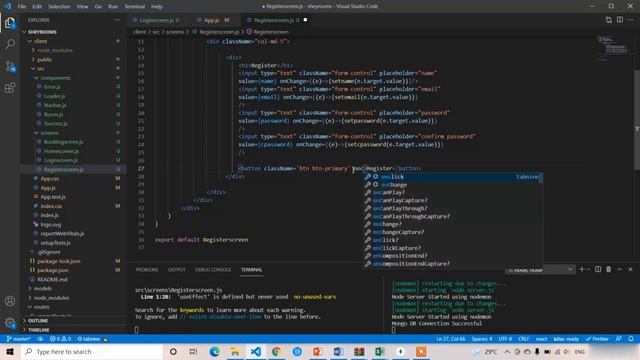Click Explorer more actions ellipsis
640x360 pixels.
coord(117,20)
